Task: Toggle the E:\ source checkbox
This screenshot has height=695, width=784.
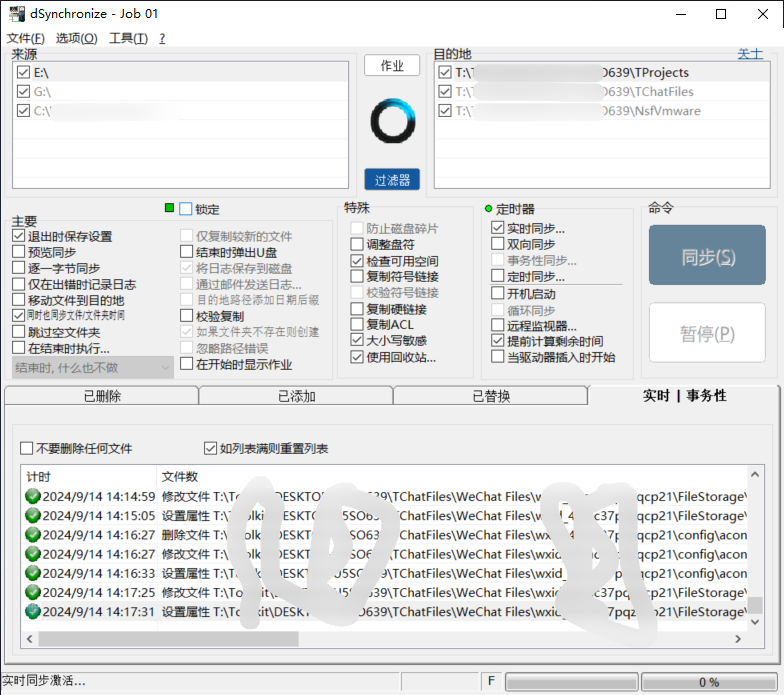Action: (x=23, y=72)
